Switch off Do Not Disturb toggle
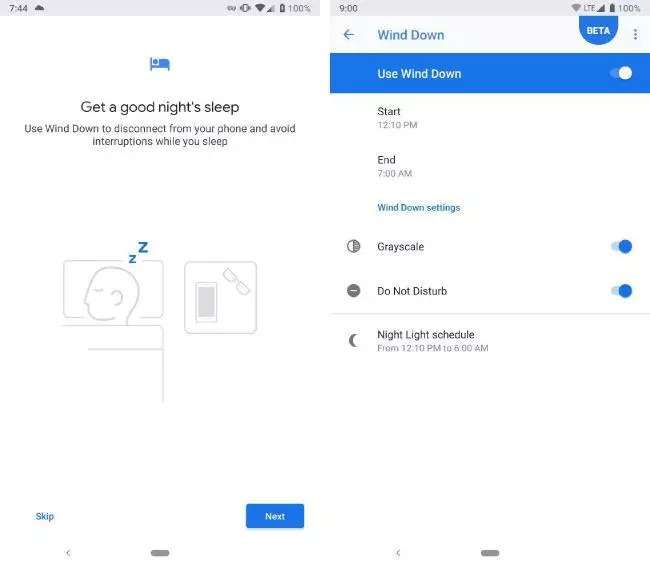The image size is (650, 569). (x=621, y=291)
